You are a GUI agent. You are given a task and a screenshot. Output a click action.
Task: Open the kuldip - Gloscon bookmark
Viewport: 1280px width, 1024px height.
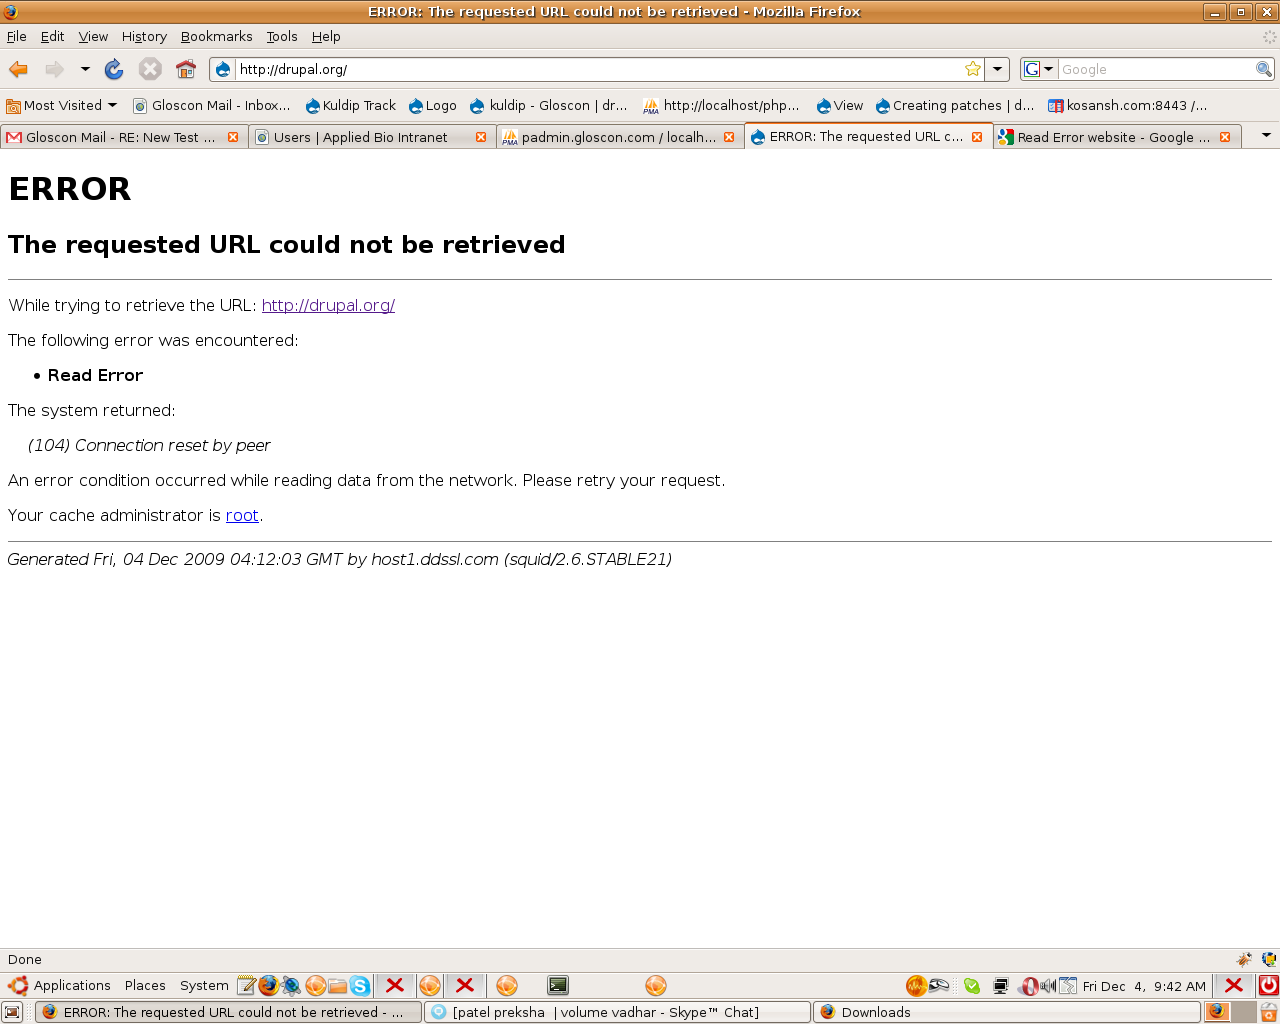549,105
